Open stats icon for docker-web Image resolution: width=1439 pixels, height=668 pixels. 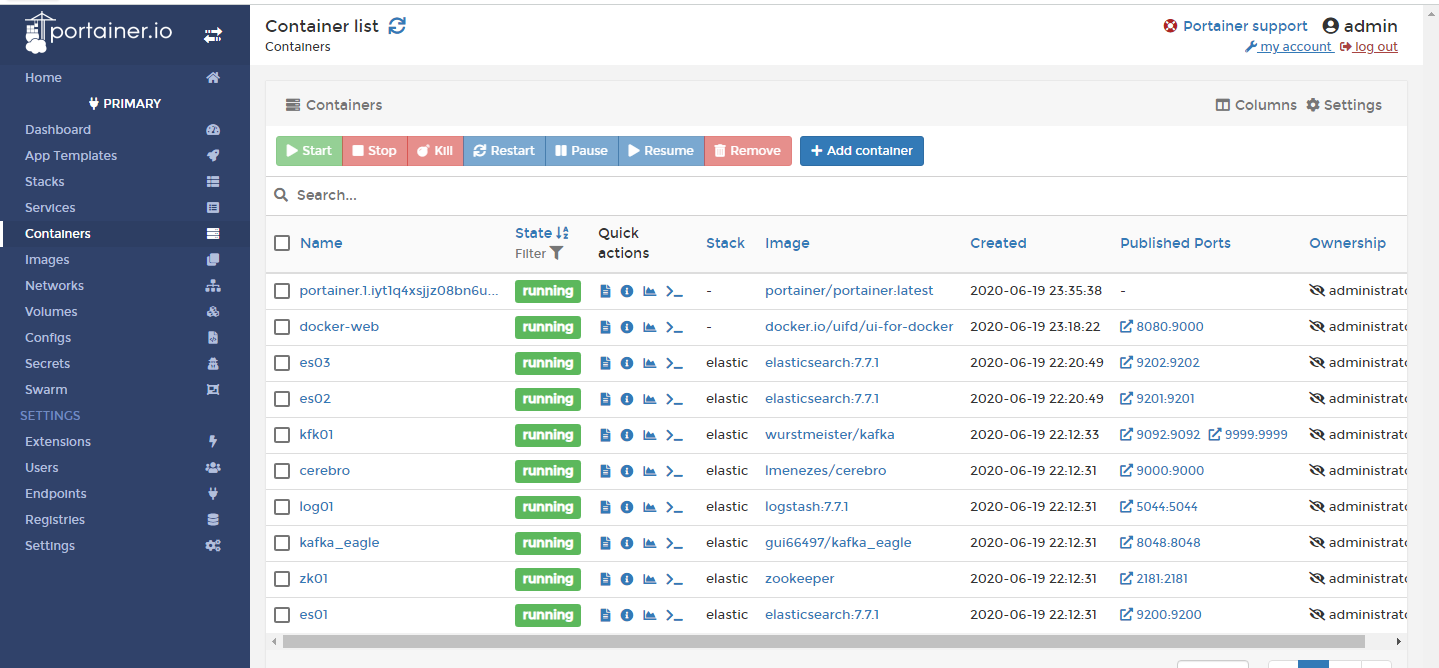click(x=649, y=327)
